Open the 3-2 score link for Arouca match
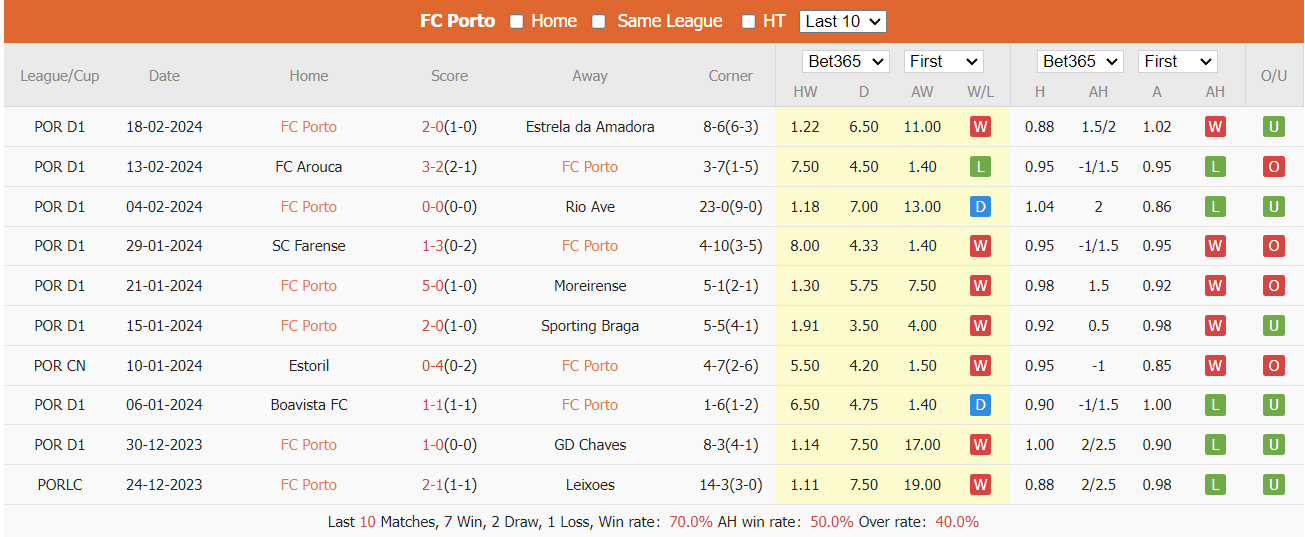The image size is (1305, 537). [x=433, y=167]
